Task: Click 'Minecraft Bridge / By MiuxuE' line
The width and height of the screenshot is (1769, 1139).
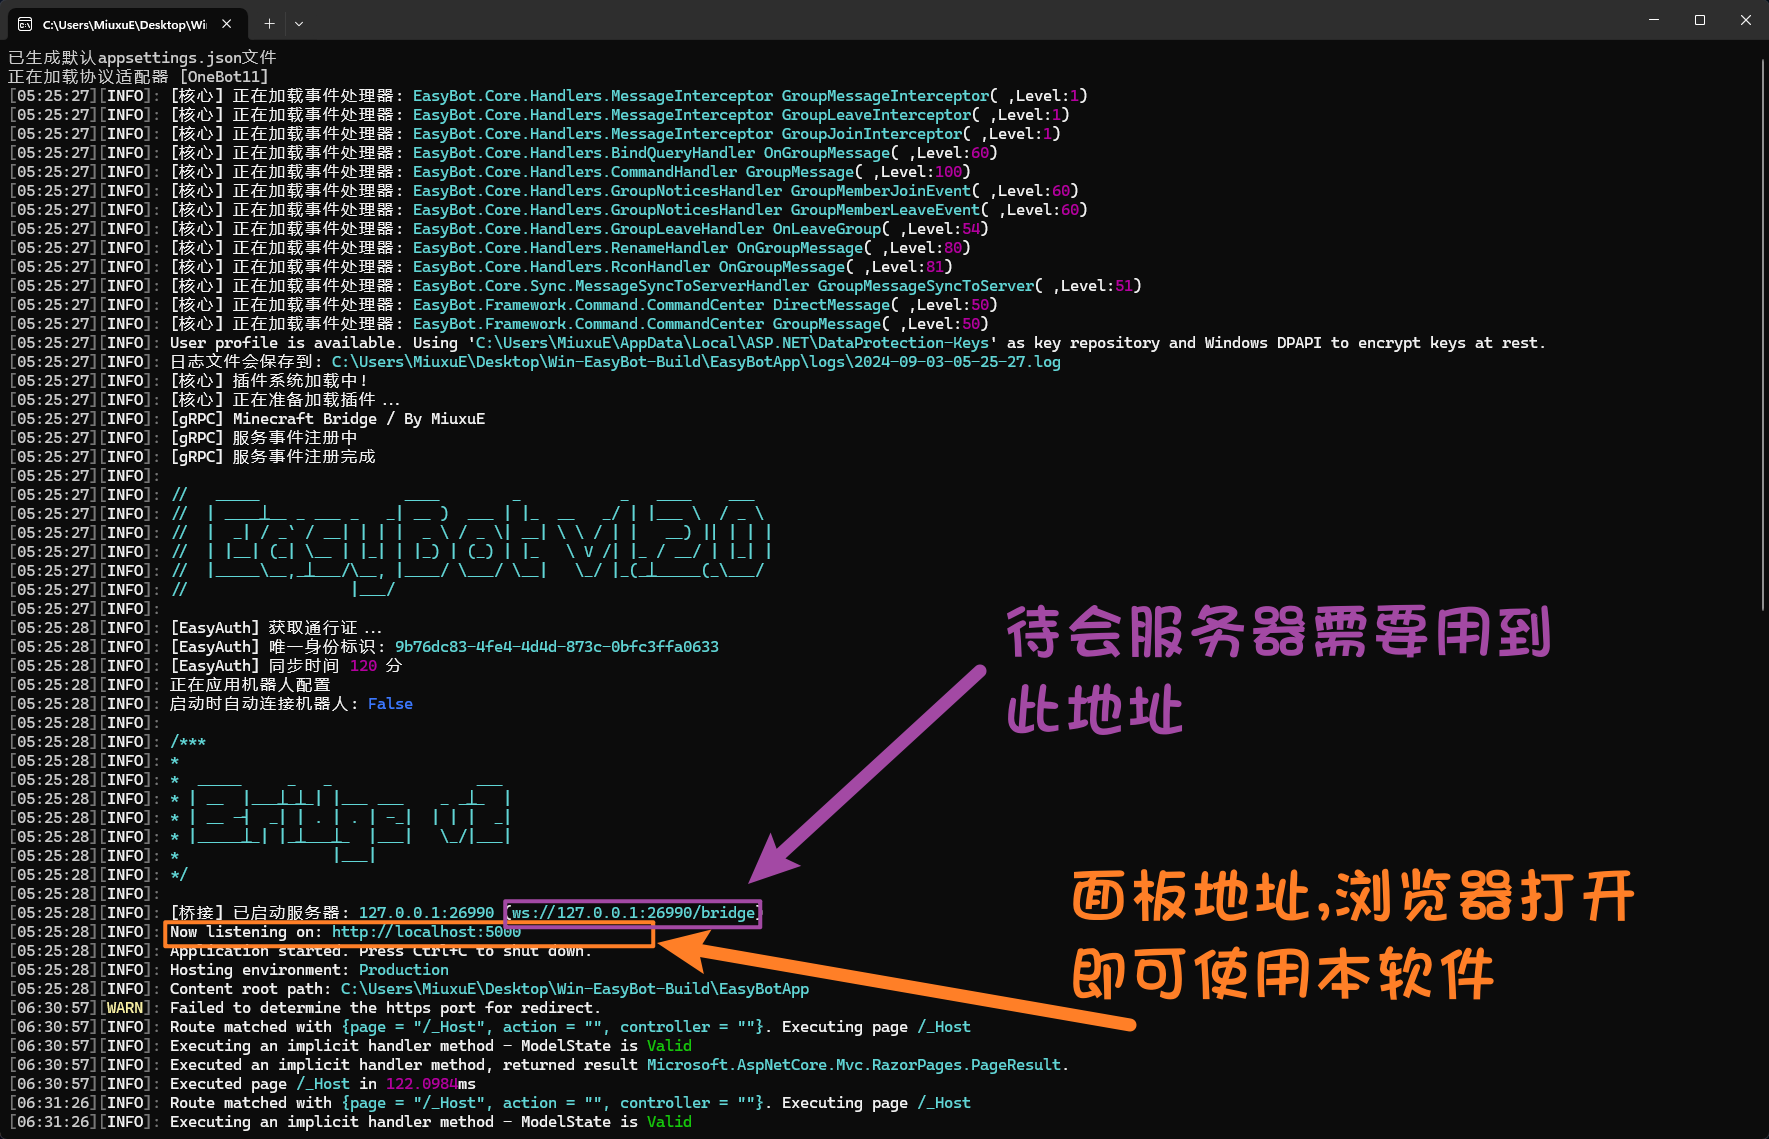Action: (328, 419)
